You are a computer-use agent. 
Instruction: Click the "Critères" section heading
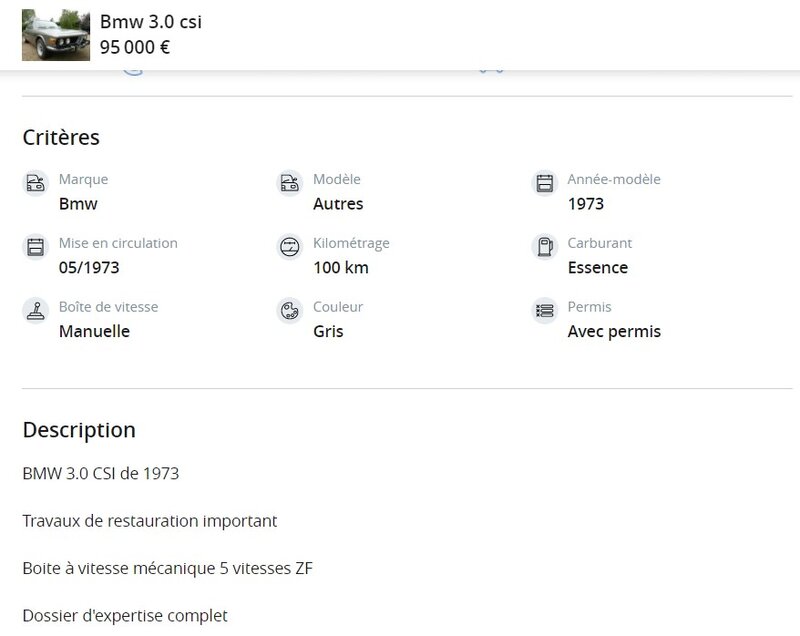click(x=61, y=137)
